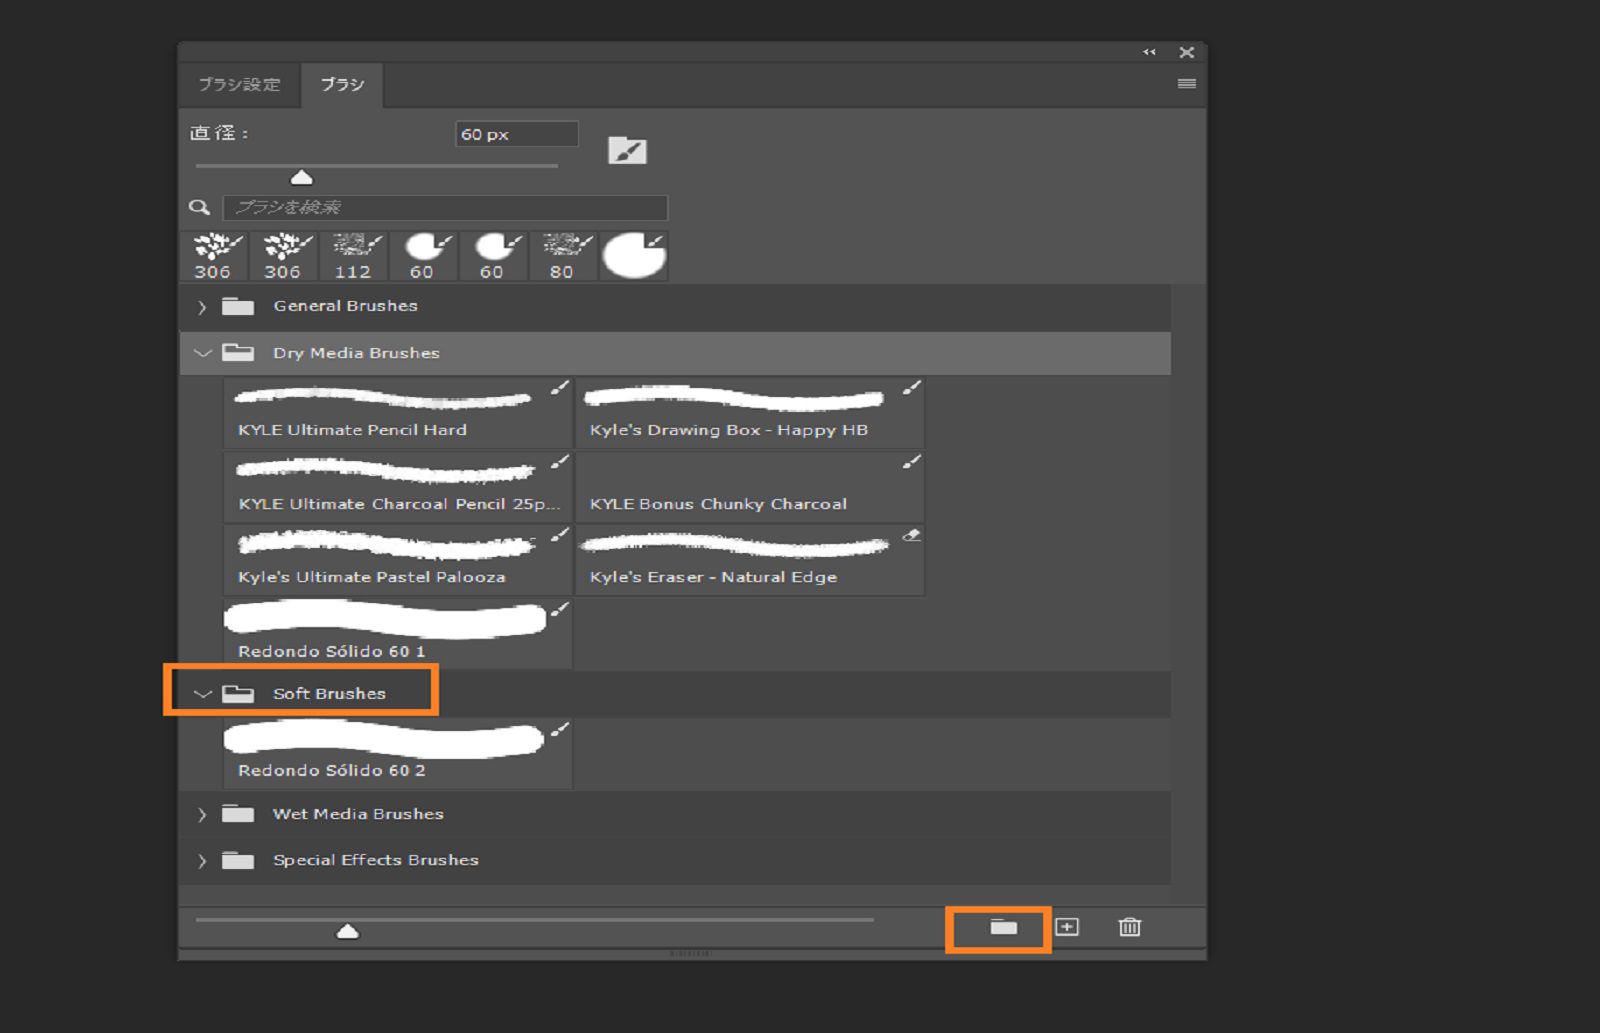
Task: Click the Dry Media Brushes label
Action: [356, 353]
